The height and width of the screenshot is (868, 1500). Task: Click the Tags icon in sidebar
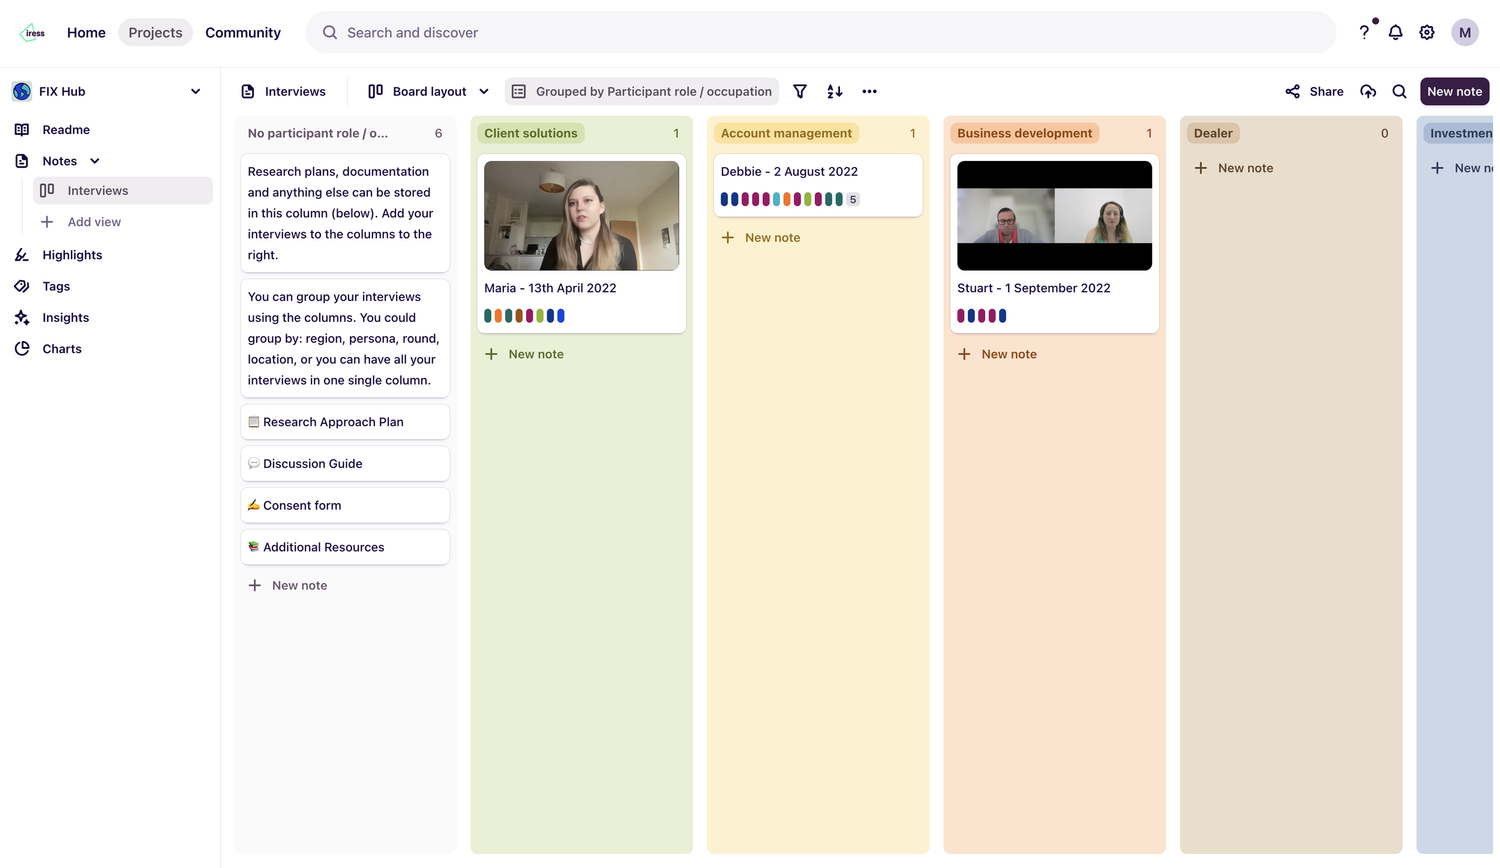click(22, 286)
